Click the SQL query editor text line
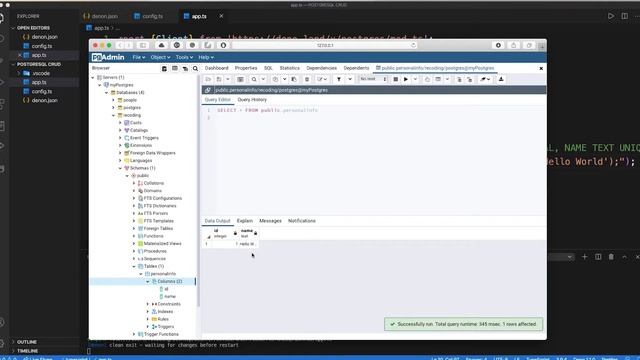The height and width of the screenshot is (360, 640). [267, 110]
